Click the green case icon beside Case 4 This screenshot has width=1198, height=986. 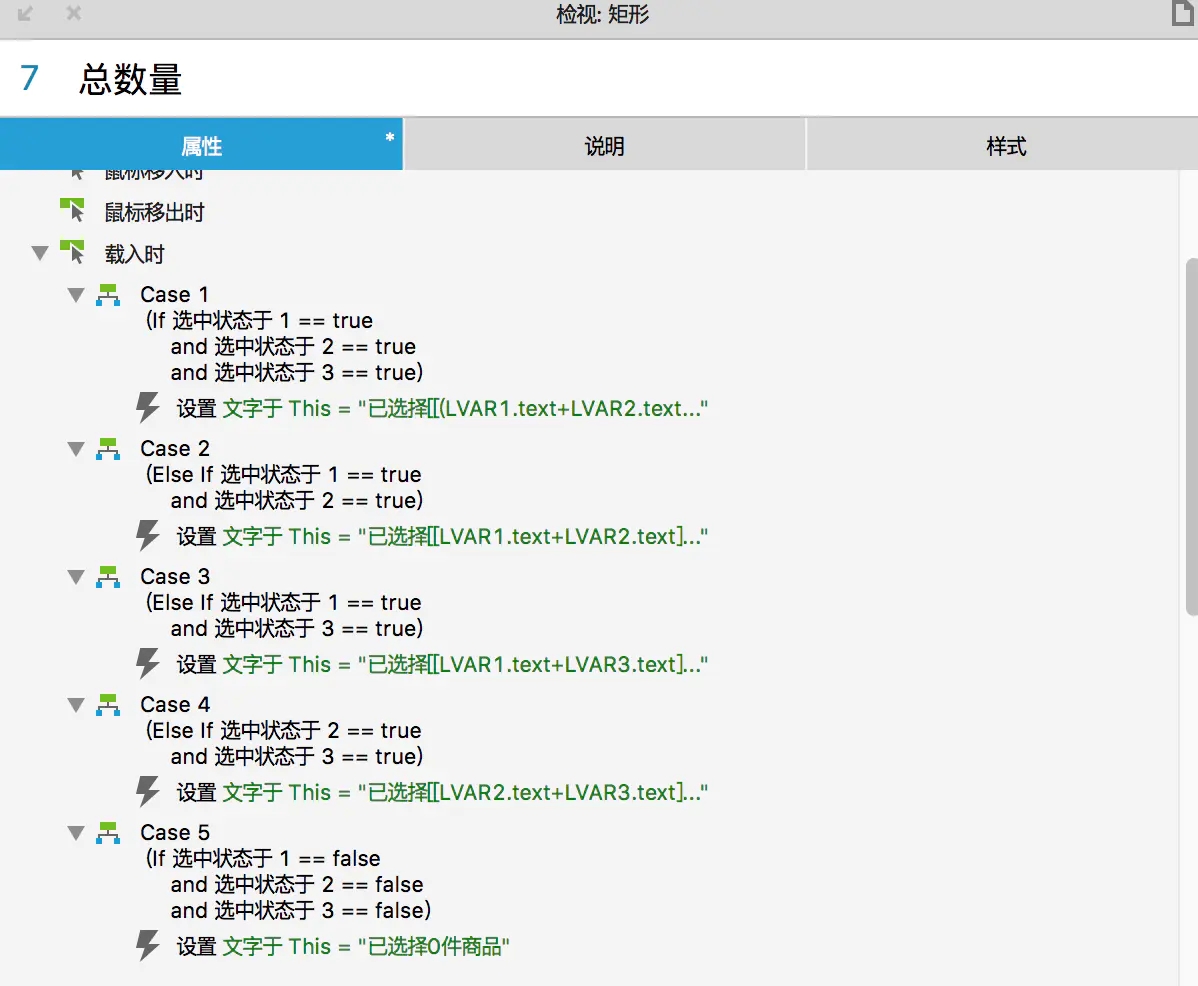(x=108, y=705)
